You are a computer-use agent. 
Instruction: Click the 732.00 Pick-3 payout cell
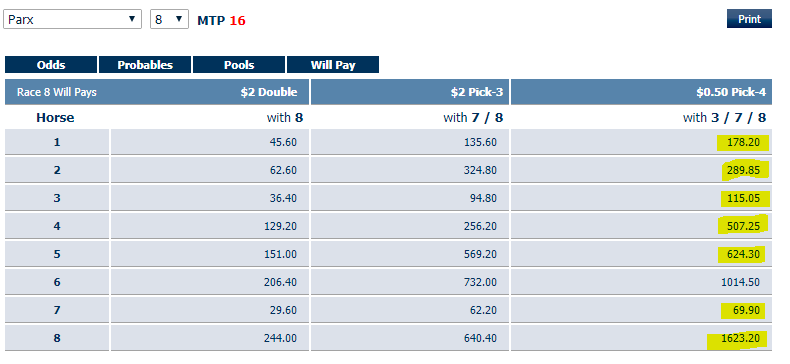[x=410, y=282]
